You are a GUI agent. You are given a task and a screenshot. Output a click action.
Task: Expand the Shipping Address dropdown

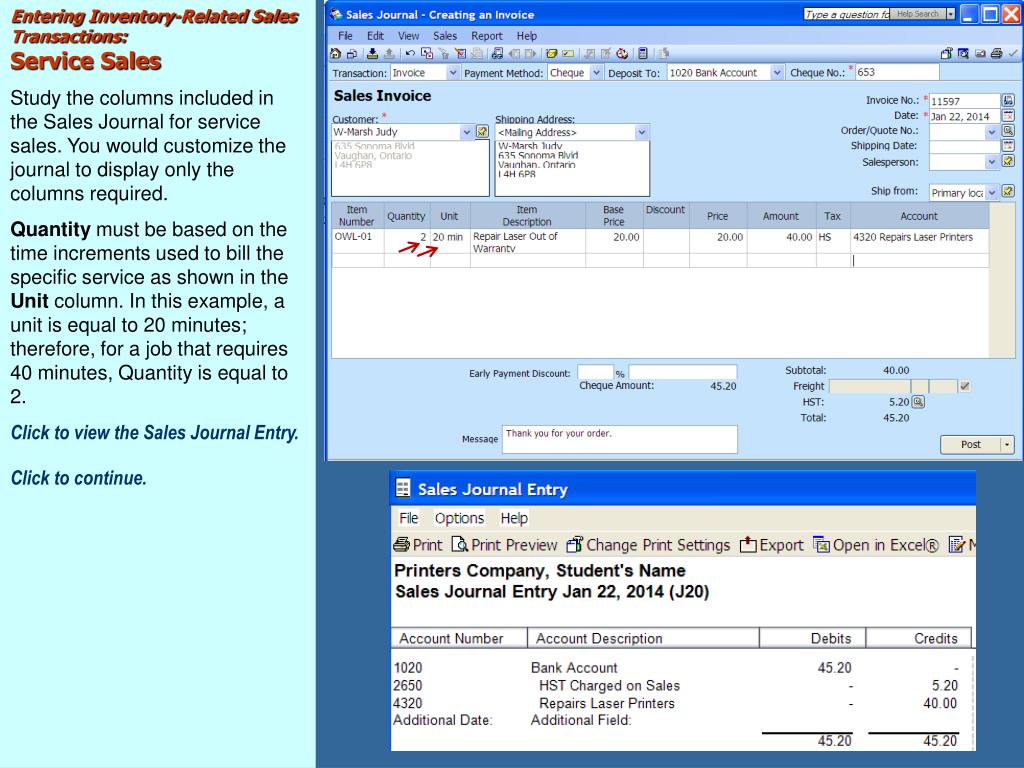(x=642, y=132)
